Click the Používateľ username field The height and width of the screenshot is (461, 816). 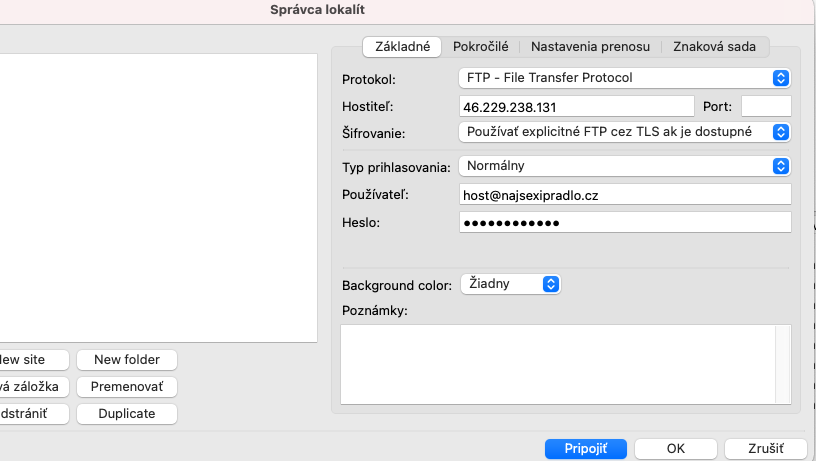[625, 194]
